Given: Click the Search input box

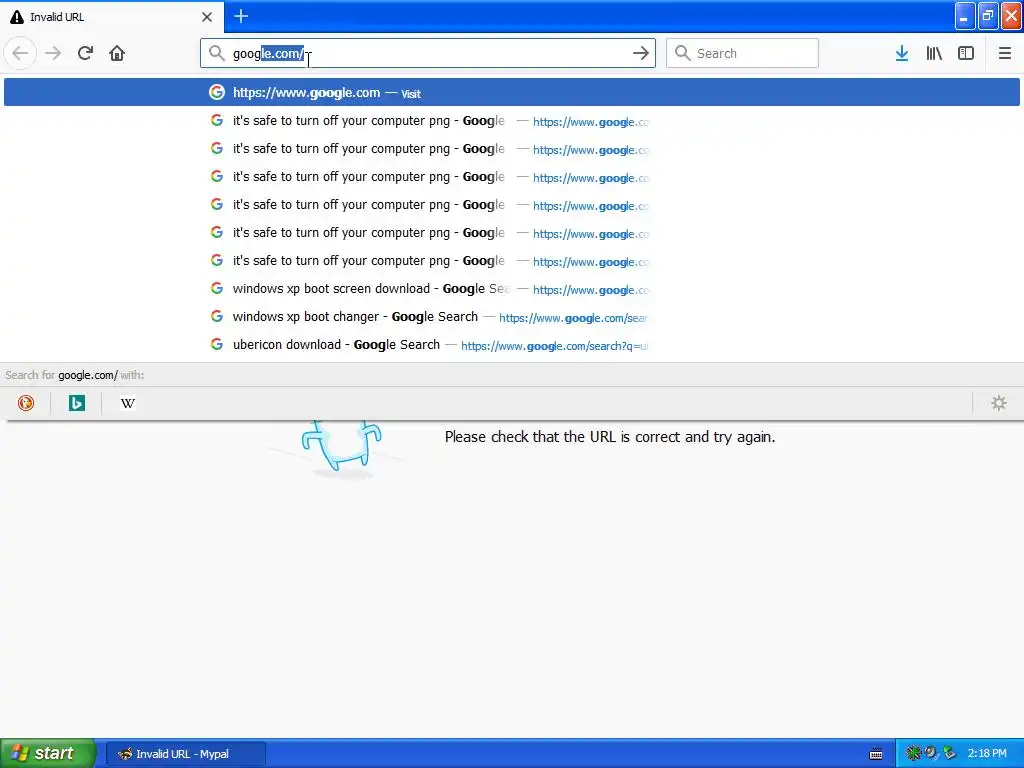Looking at the screenshot, I should [742, 53].
